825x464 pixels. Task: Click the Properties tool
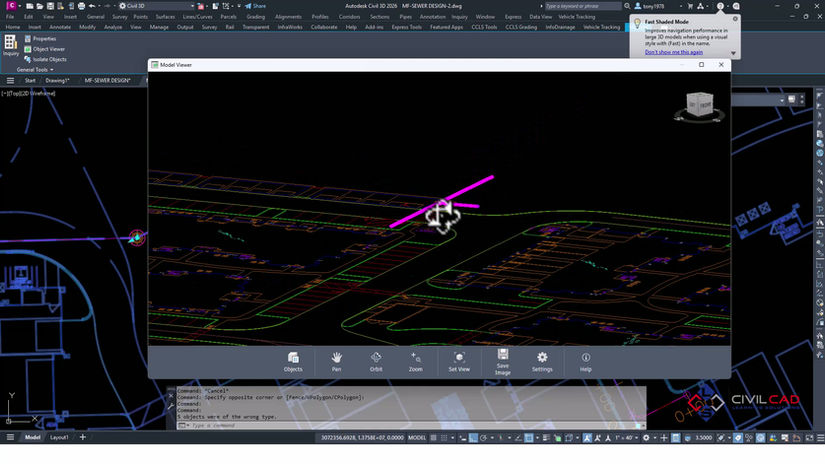41,38
